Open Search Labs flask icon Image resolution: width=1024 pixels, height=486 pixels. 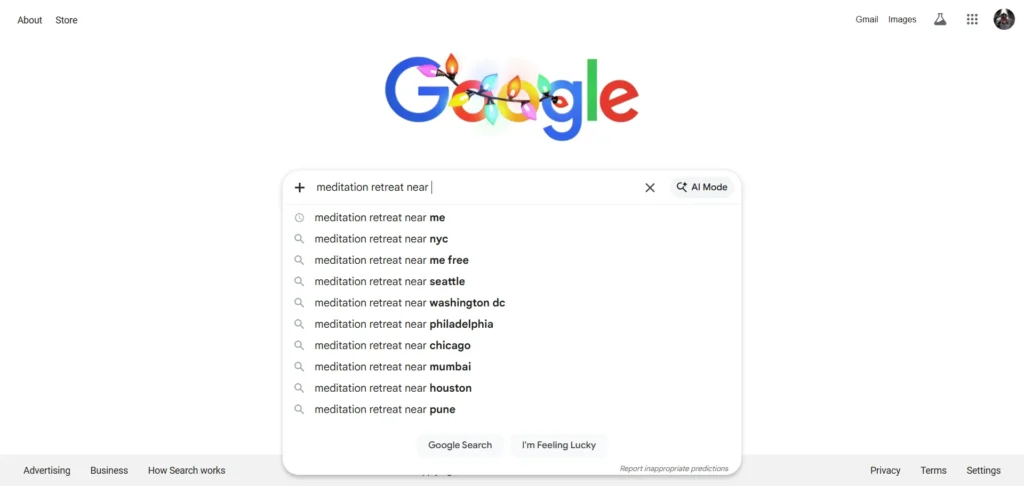click(x=940, y=19)
